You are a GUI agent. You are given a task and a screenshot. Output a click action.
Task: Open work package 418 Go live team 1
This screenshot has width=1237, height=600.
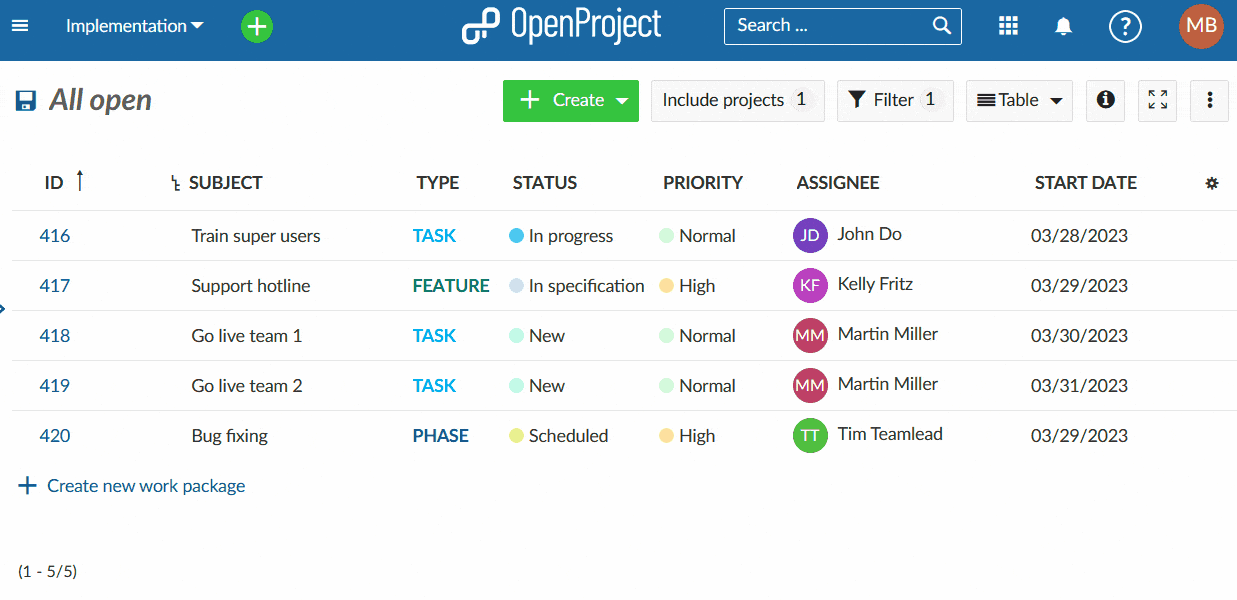point(55,335)
